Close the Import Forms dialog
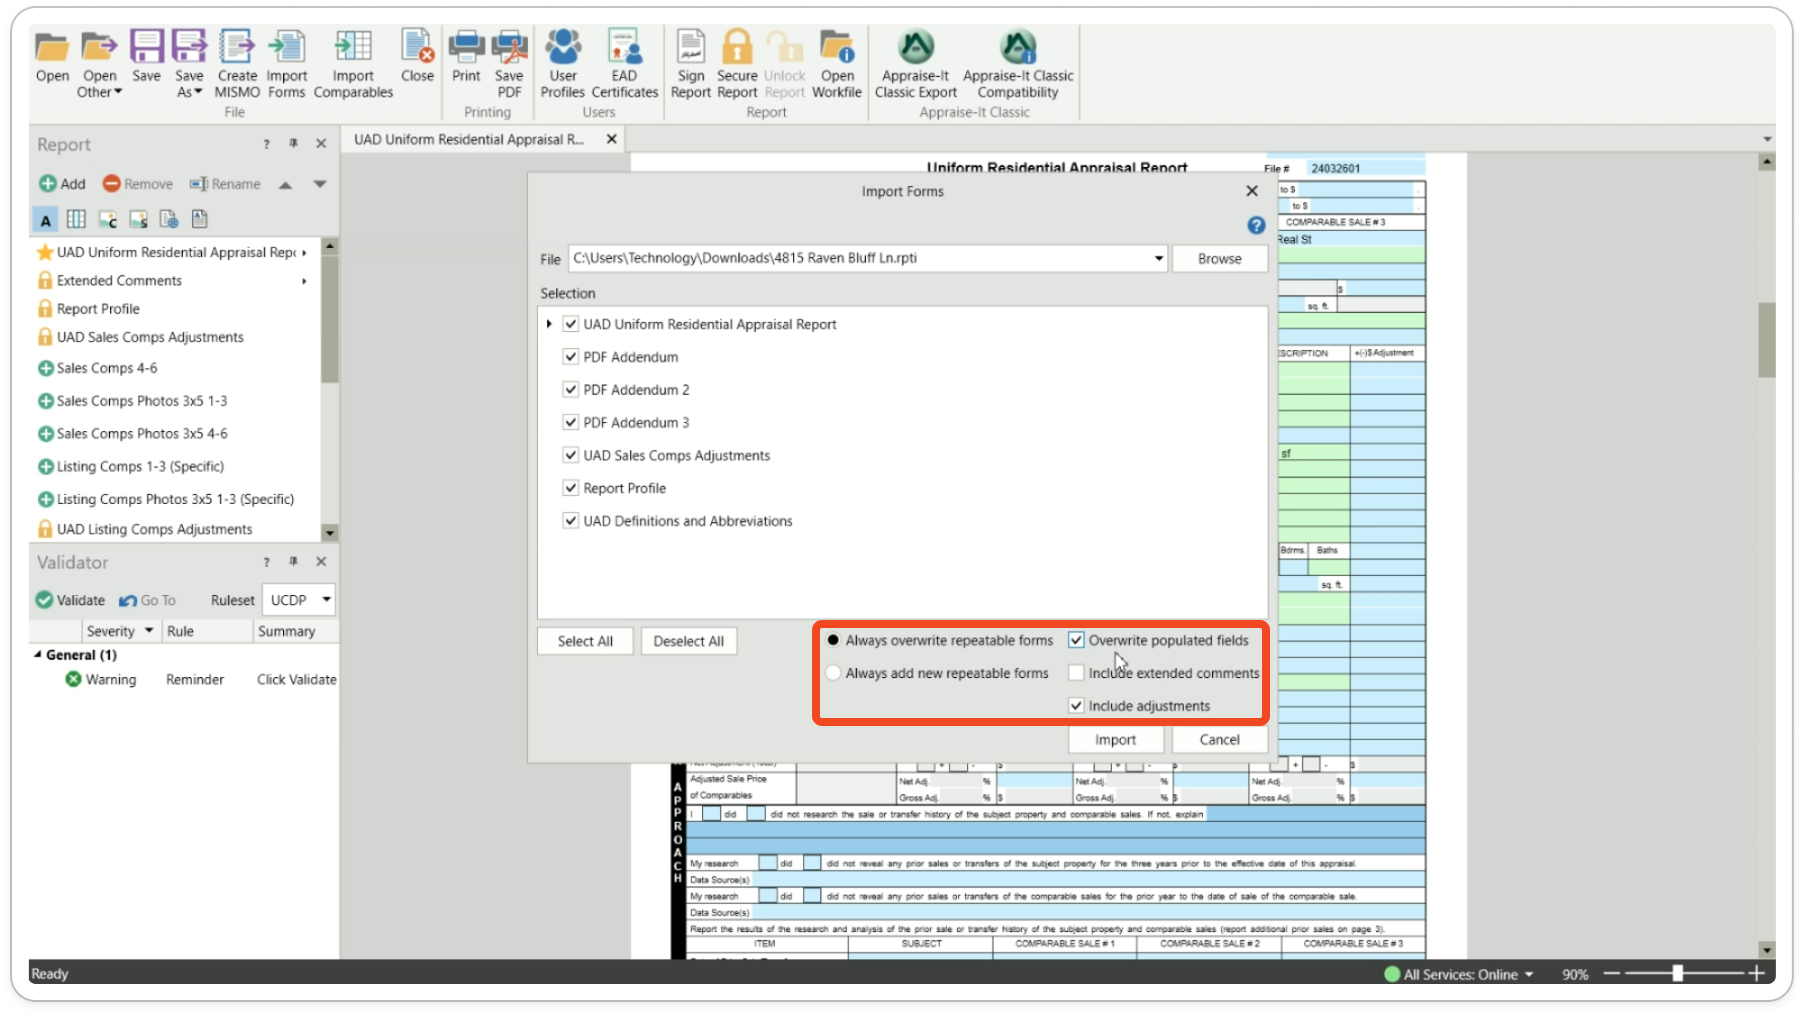This screenshot has height=1016, width=1804. pos(1252,191)
